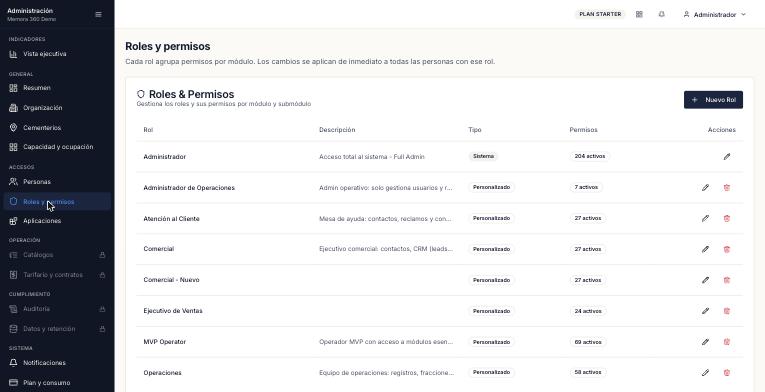Click the Permisos column header

(584, 130)
